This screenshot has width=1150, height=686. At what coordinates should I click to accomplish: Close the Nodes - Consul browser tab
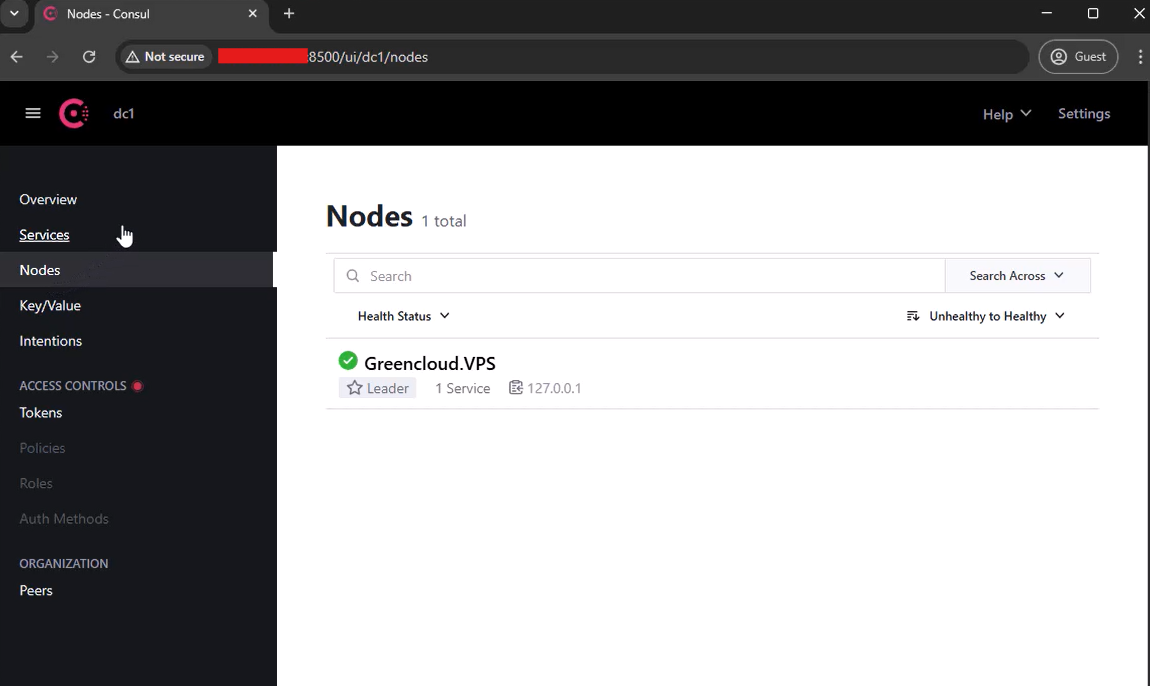click(252, 13)
